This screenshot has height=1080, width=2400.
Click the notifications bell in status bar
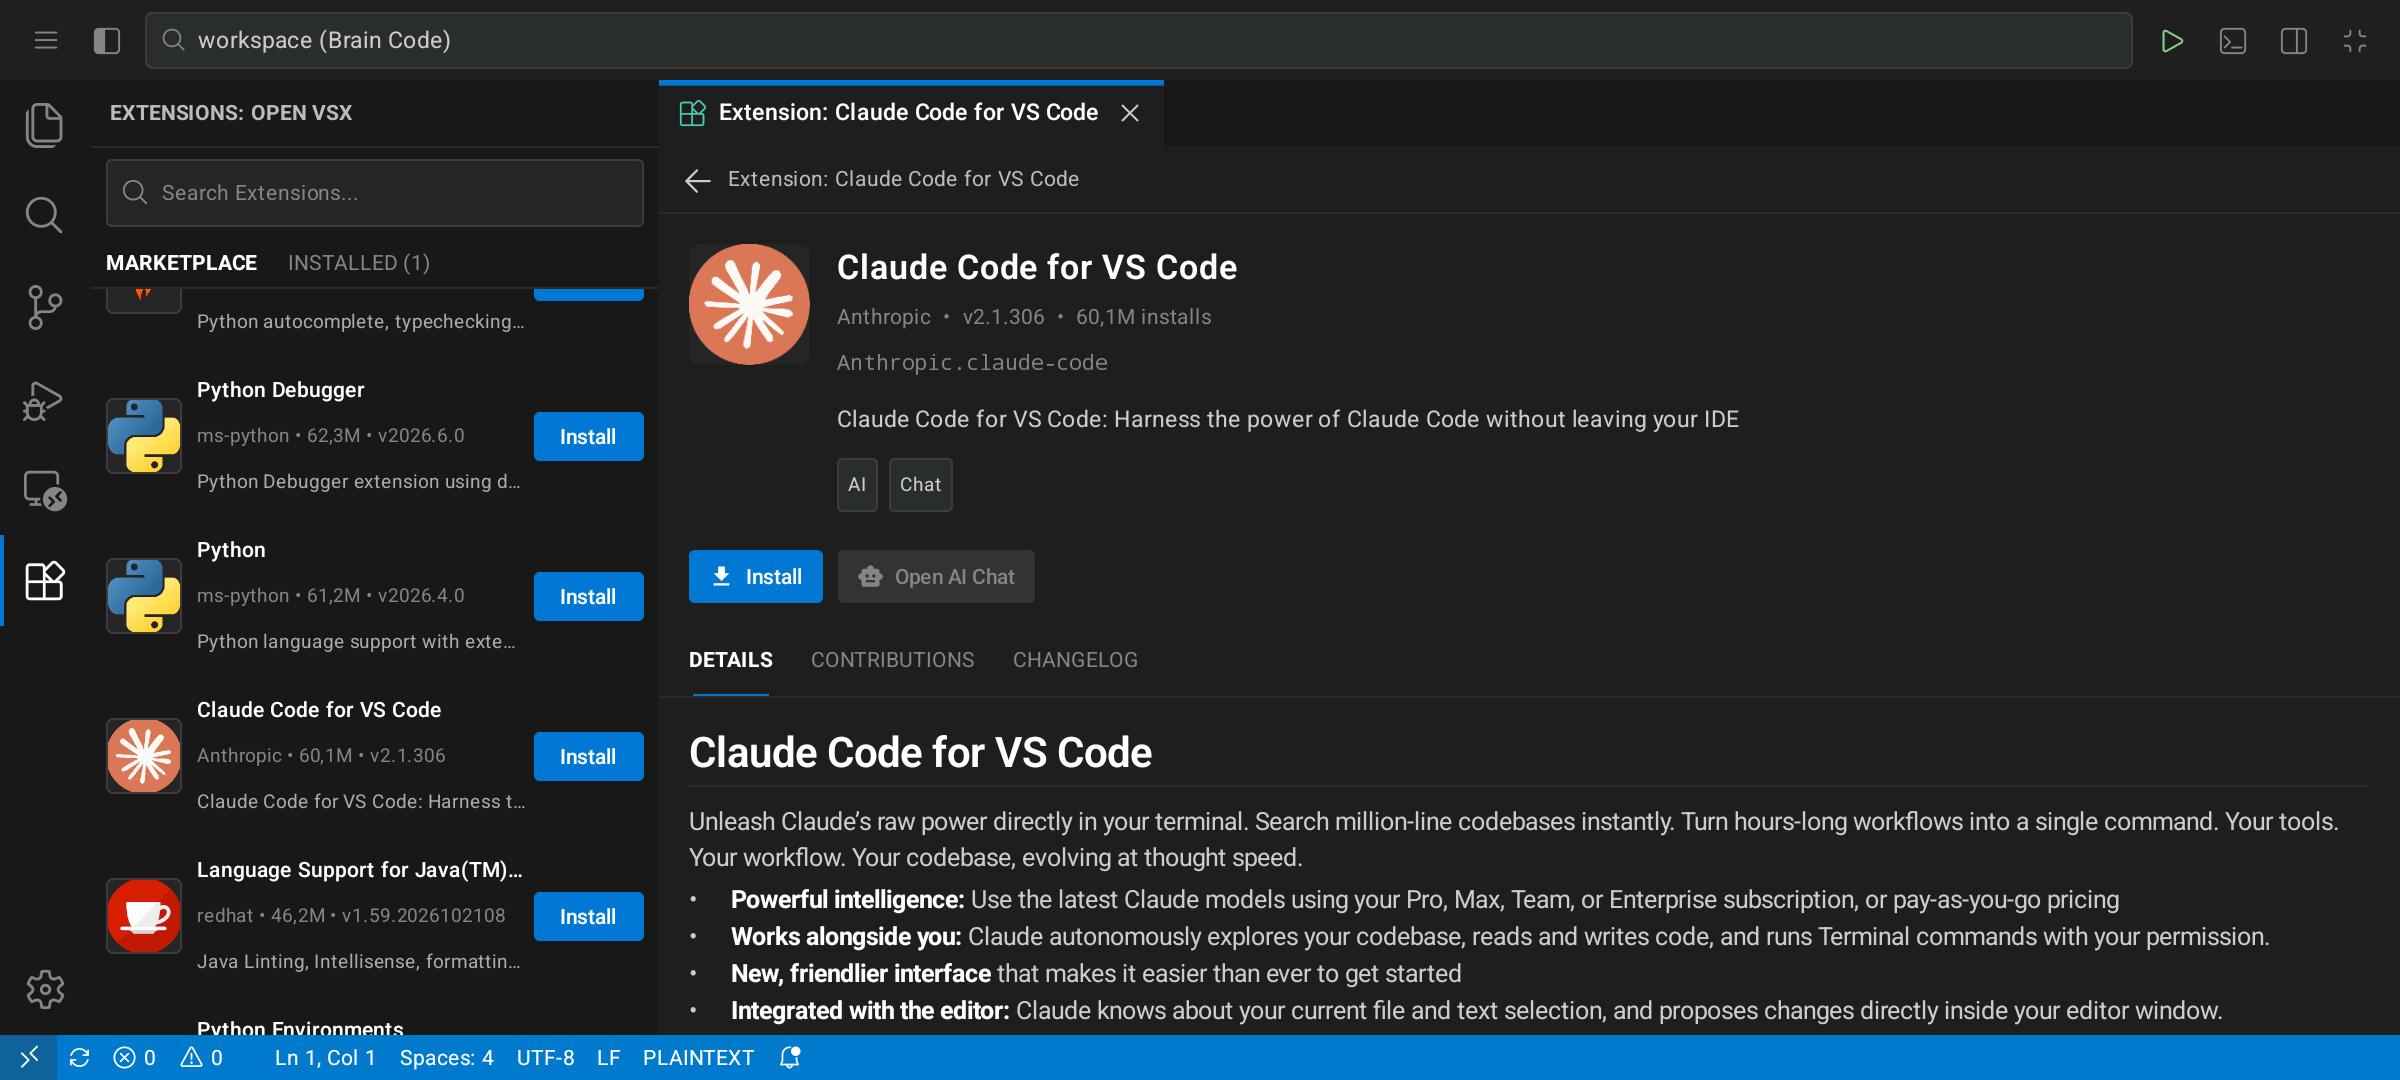(790, 1058)
